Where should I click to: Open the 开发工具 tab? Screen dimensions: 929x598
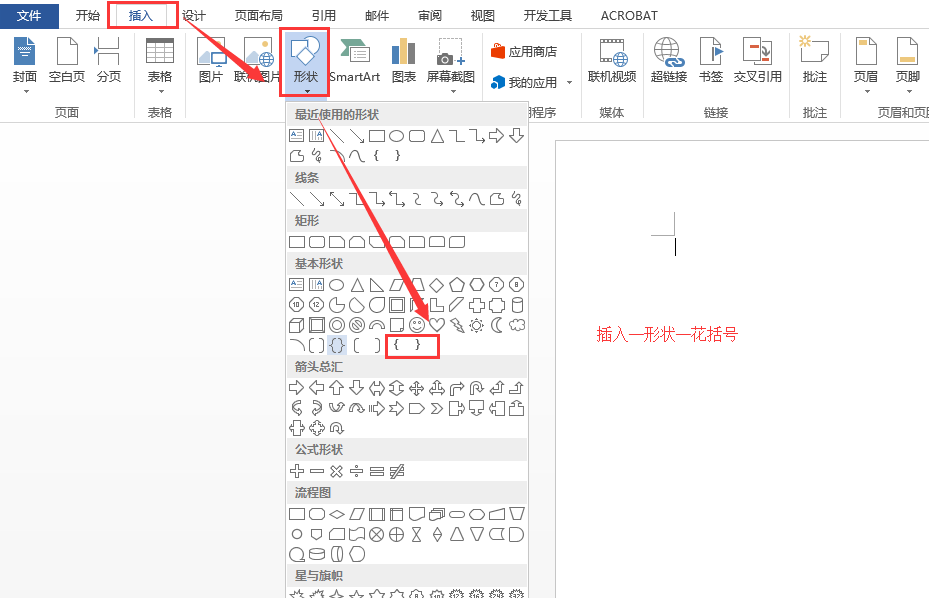(x=547, y=15)
